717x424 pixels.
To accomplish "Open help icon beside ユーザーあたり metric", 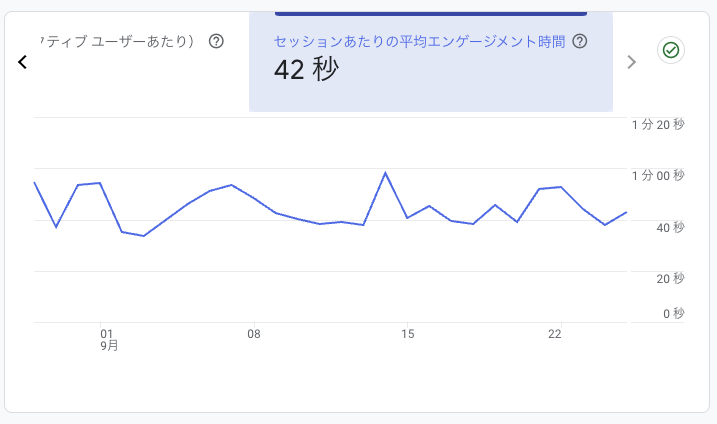I will click(216, 42).
